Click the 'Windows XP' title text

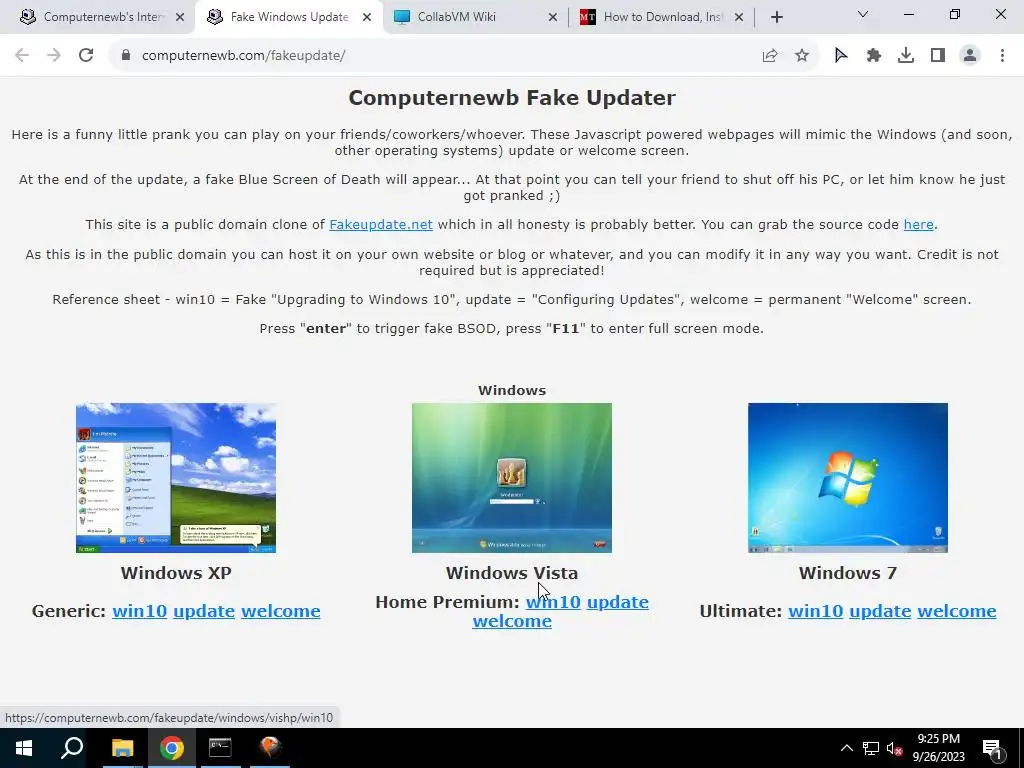(176, 573)
